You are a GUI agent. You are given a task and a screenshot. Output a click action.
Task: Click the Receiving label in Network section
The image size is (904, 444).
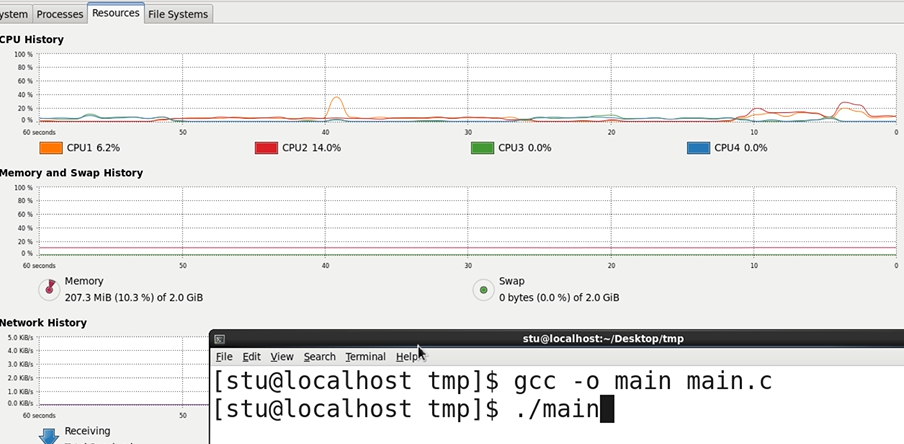[x=87, y=431]
